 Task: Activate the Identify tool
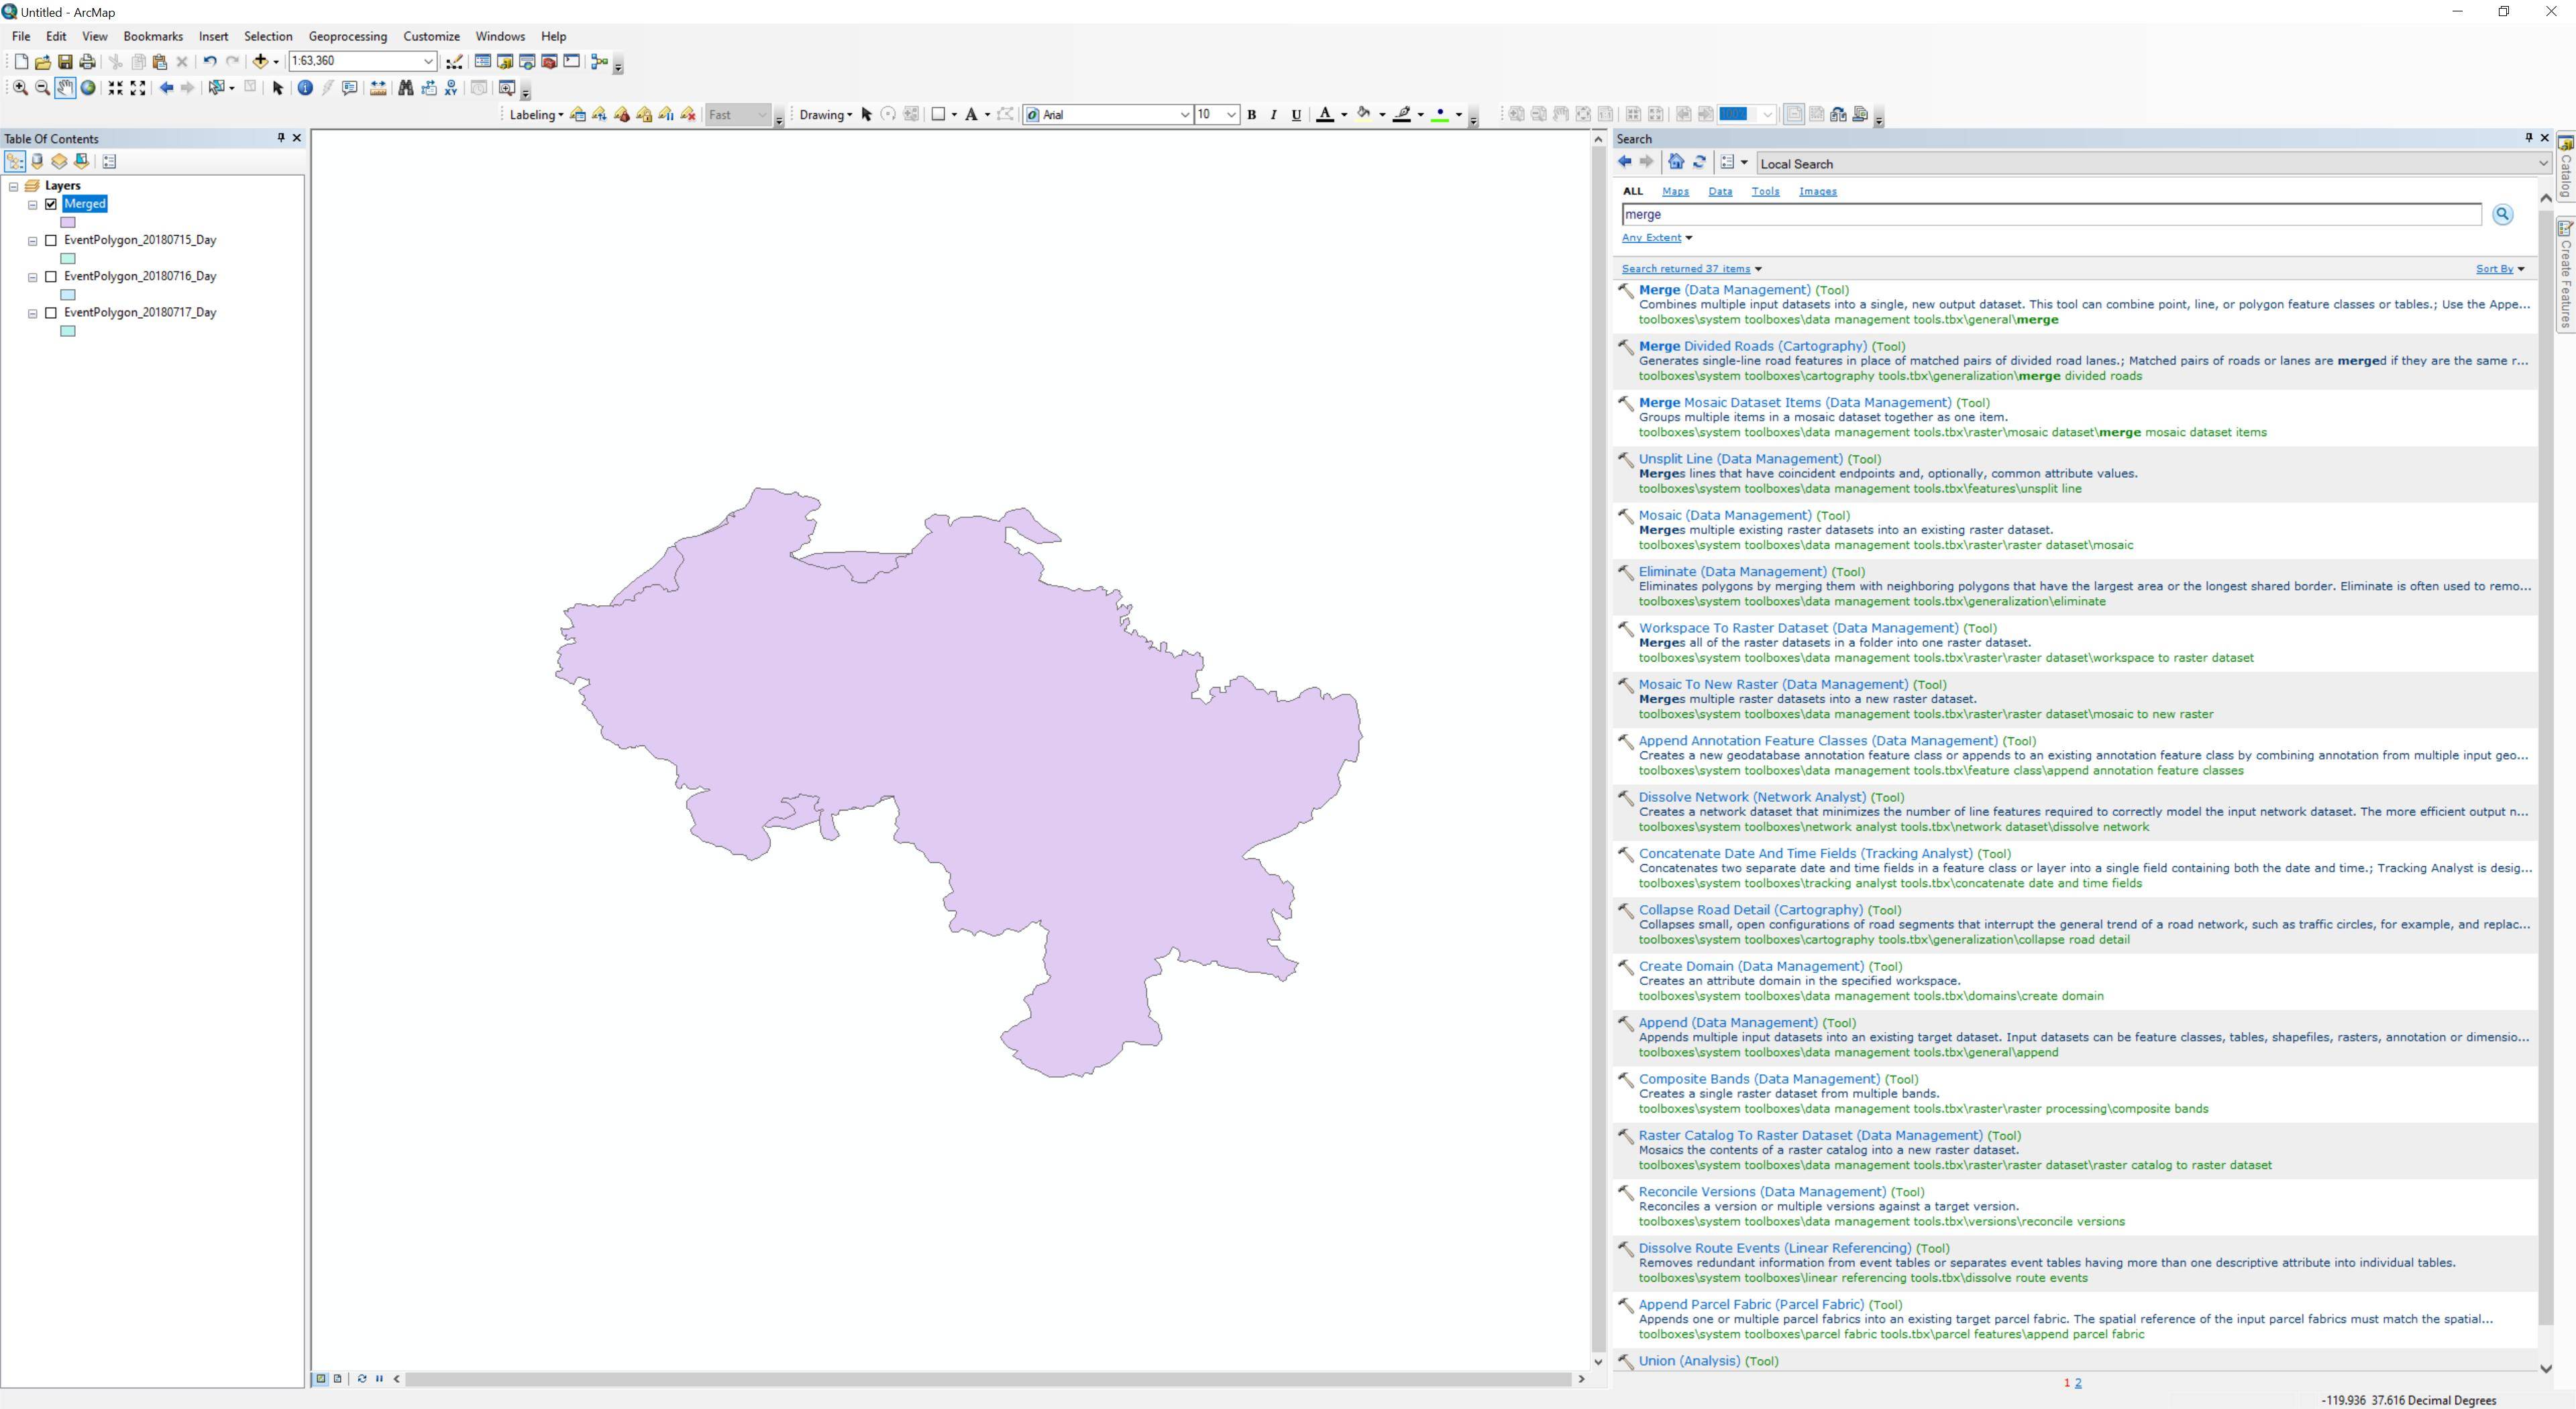click(x=305, y=88)
